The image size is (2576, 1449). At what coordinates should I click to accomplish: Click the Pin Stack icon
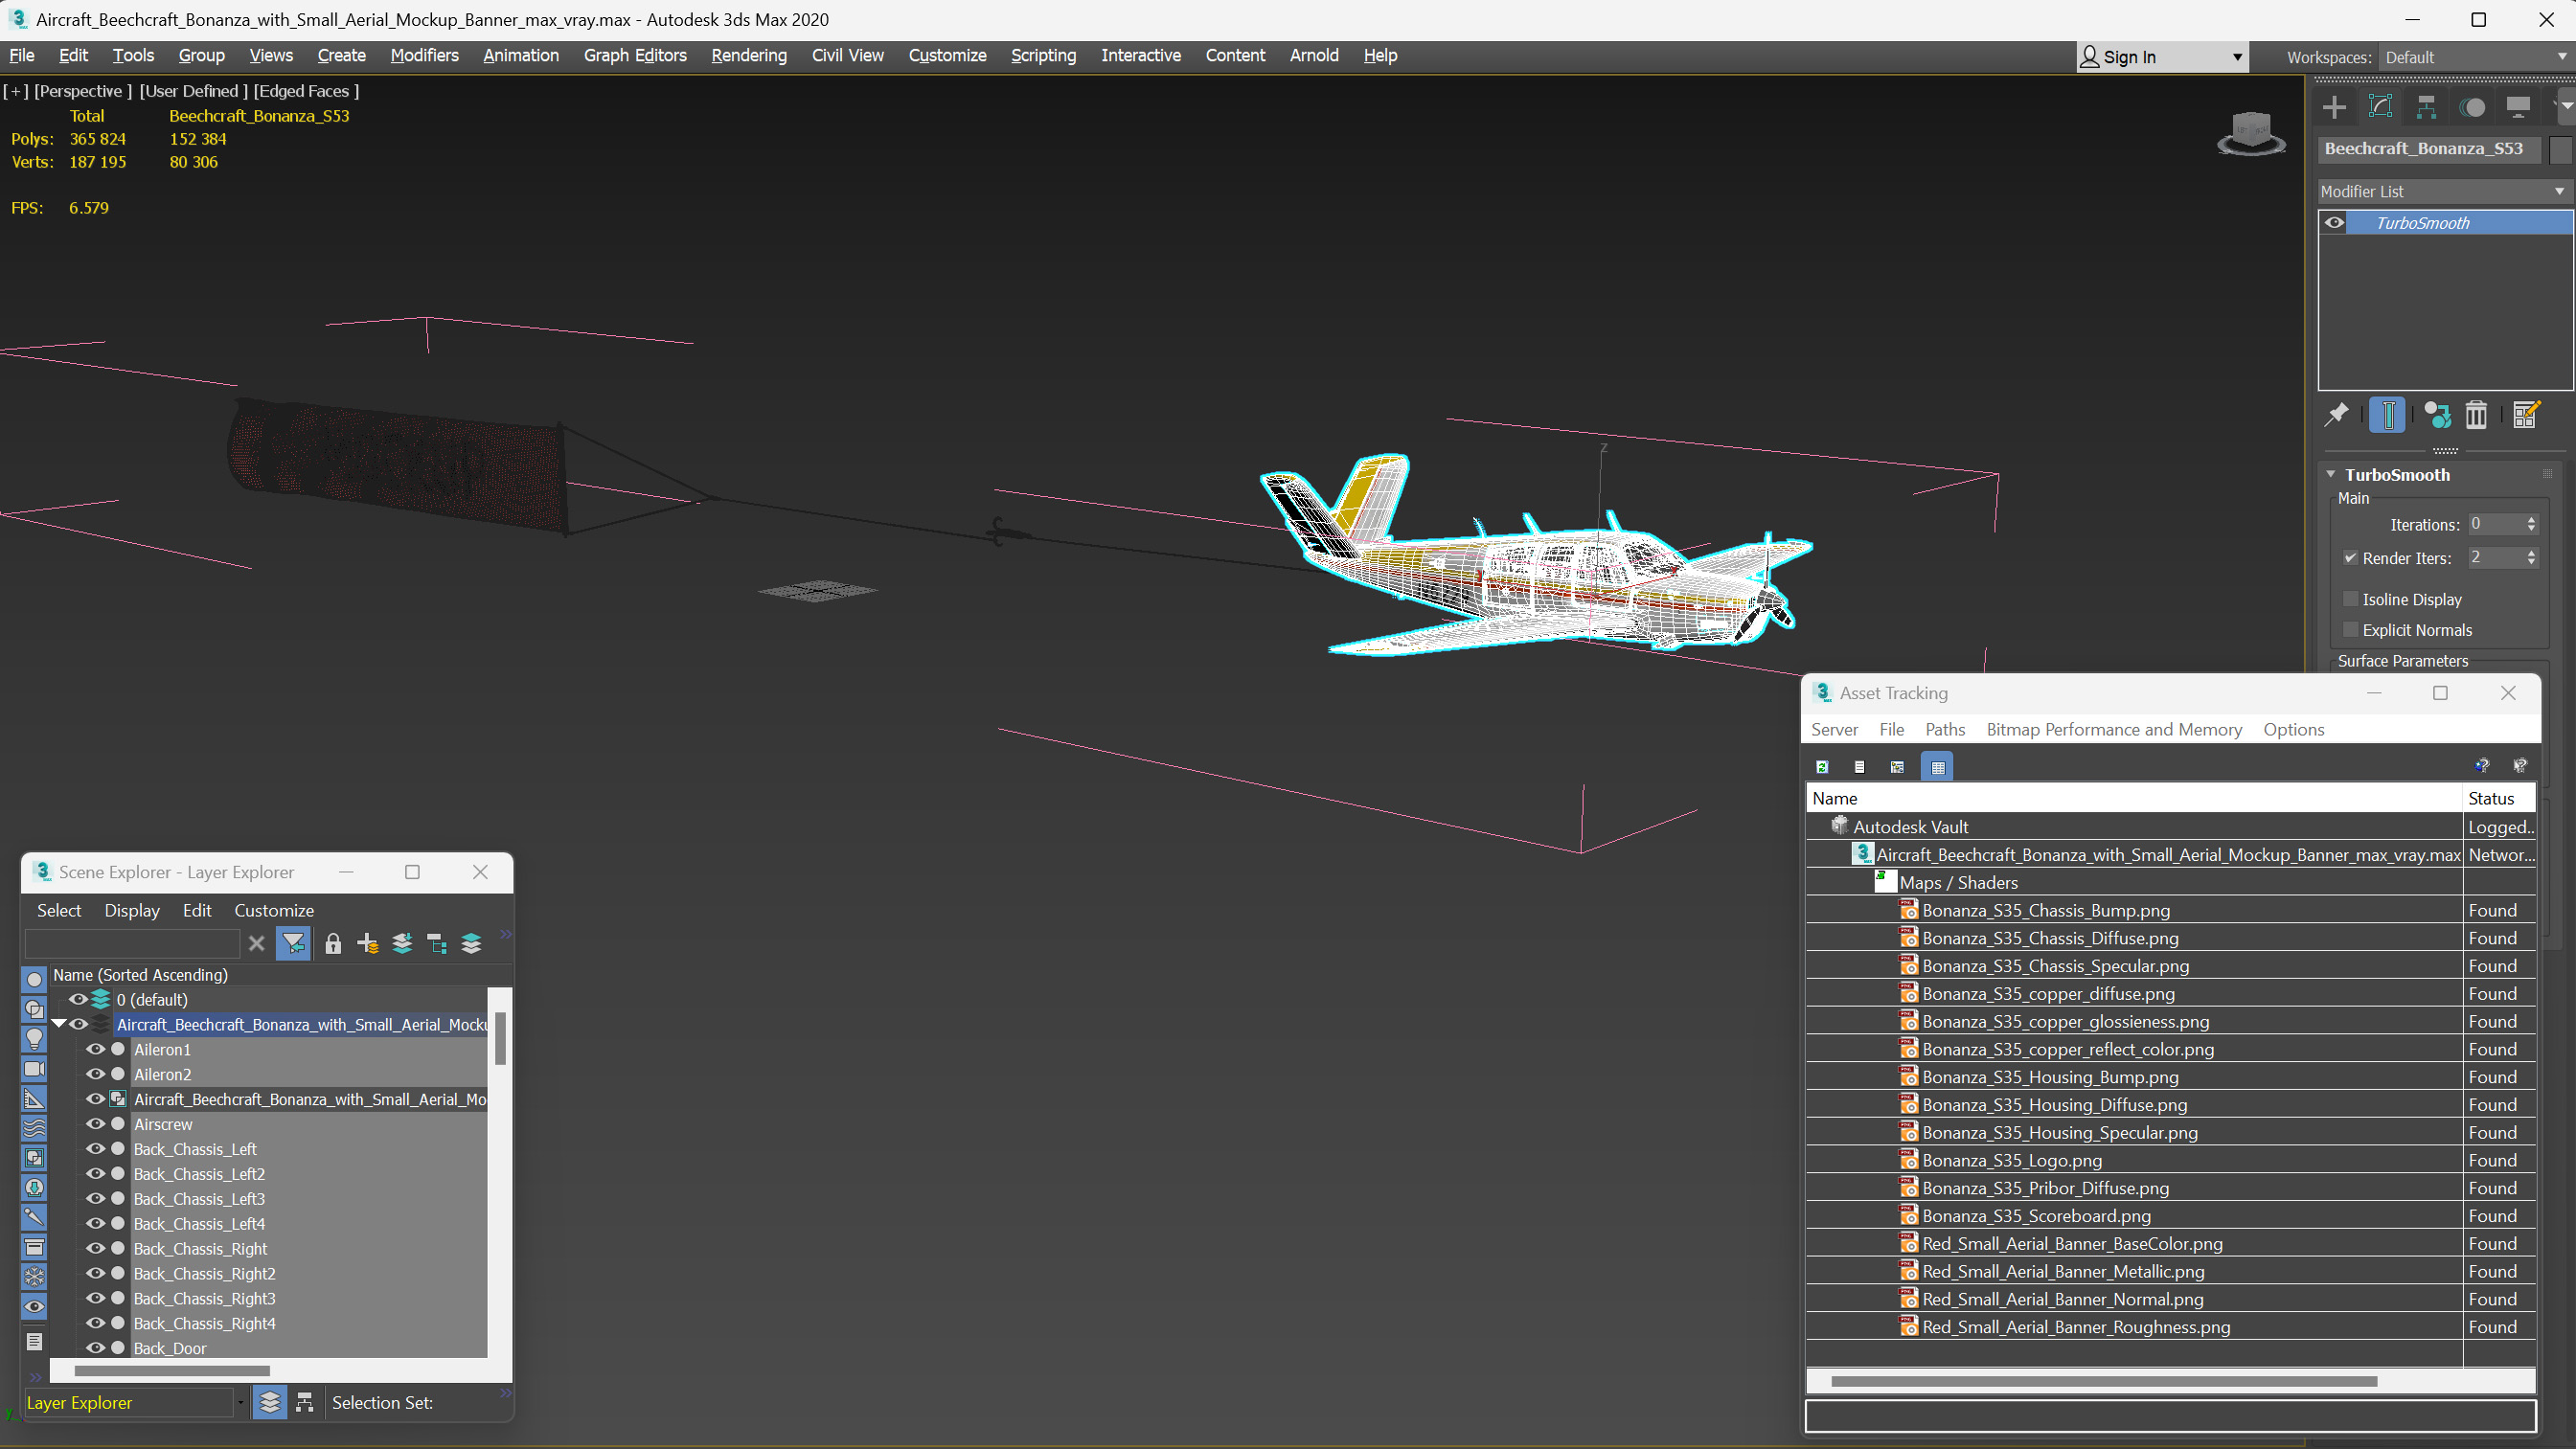(x=2336, y=414)
